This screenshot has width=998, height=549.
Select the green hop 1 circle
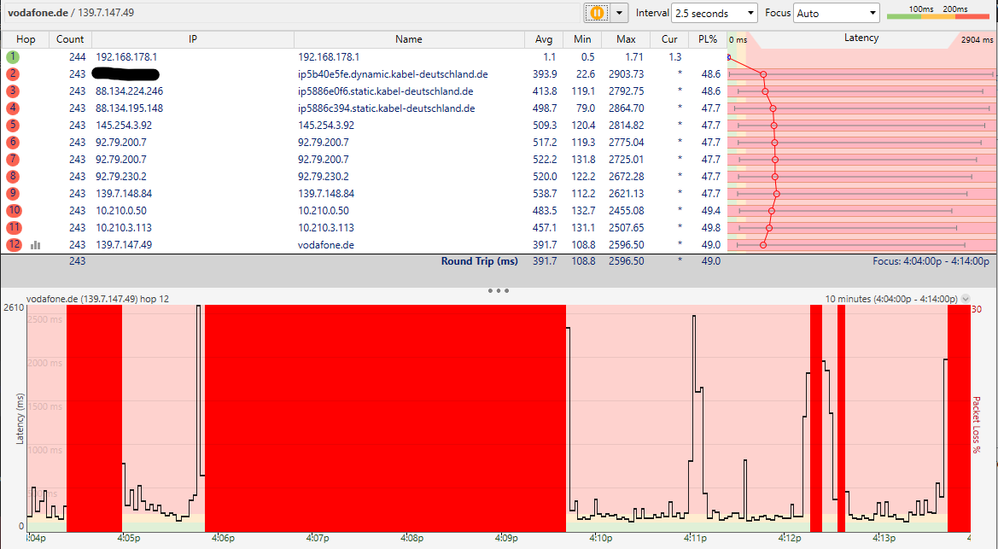(x=13, y=57)
